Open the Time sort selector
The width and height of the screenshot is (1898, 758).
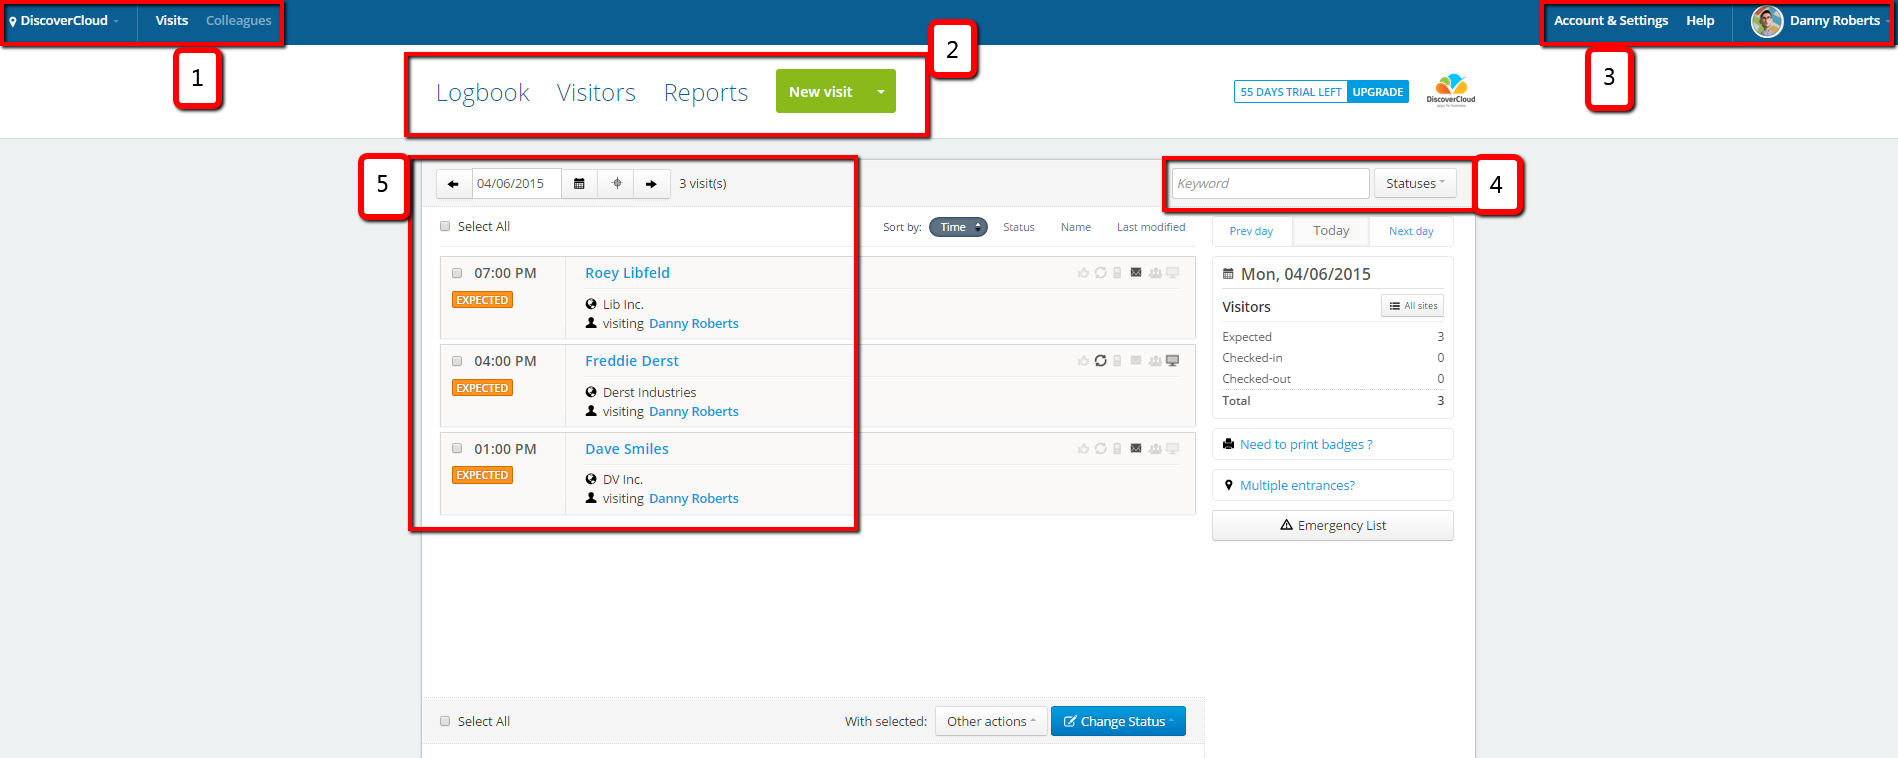958,227
